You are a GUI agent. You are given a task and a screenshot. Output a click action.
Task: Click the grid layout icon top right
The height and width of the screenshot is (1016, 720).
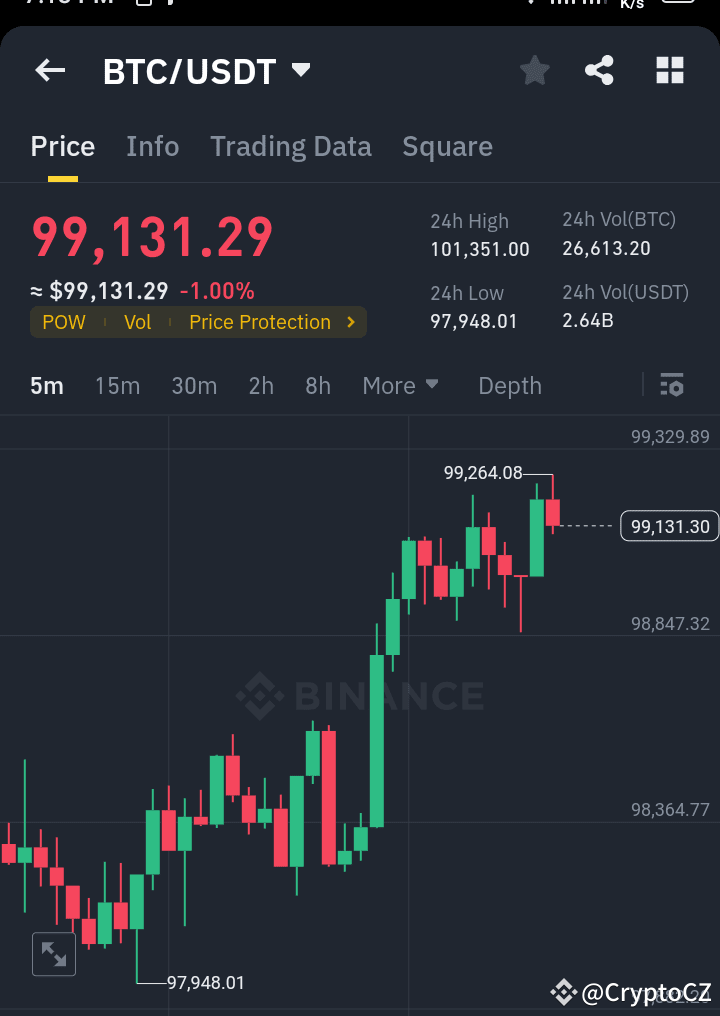point(668,70)
